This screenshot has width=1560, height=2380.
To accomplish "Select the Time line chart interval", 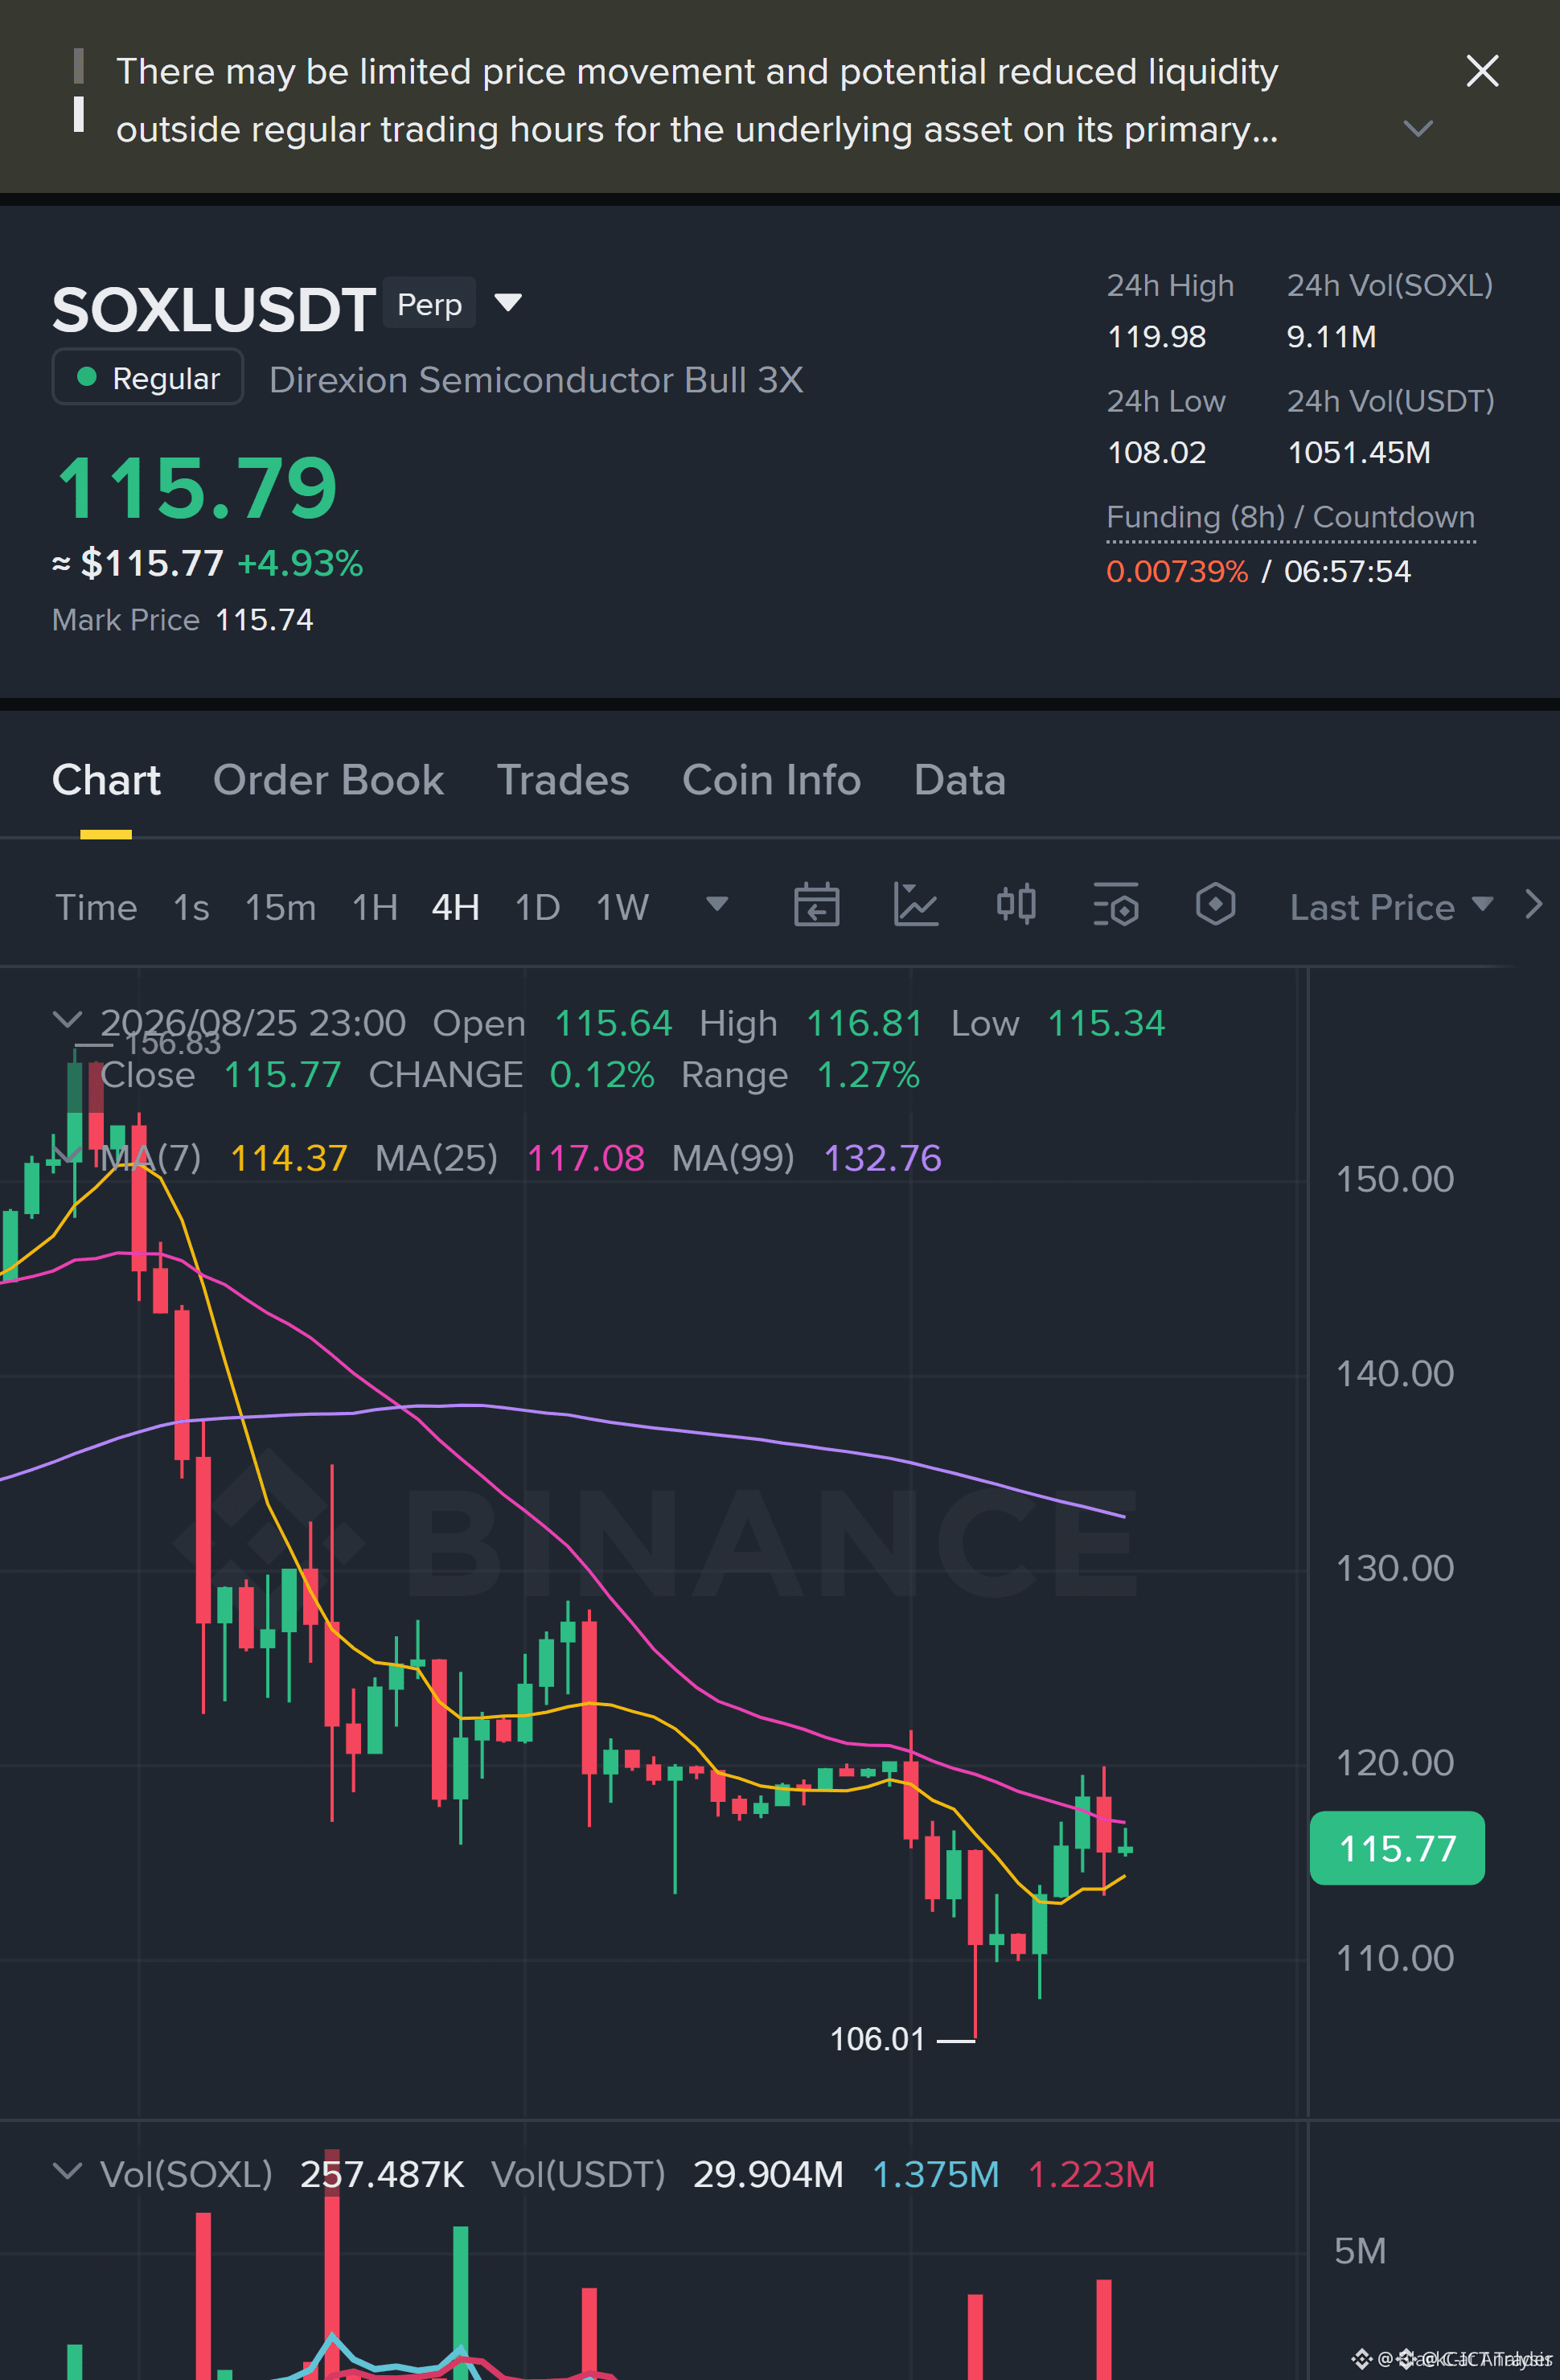I will pyautogui.click(x=96, y=907).
